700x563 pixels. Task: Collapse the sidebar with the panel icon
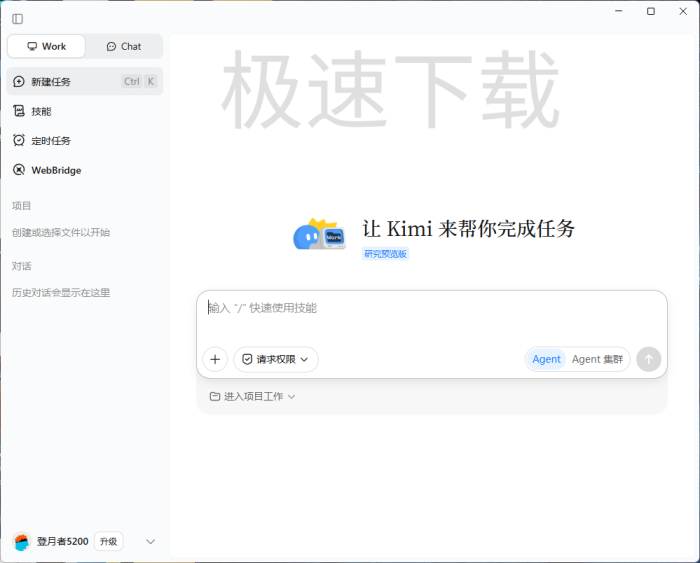tap(17, 19)
